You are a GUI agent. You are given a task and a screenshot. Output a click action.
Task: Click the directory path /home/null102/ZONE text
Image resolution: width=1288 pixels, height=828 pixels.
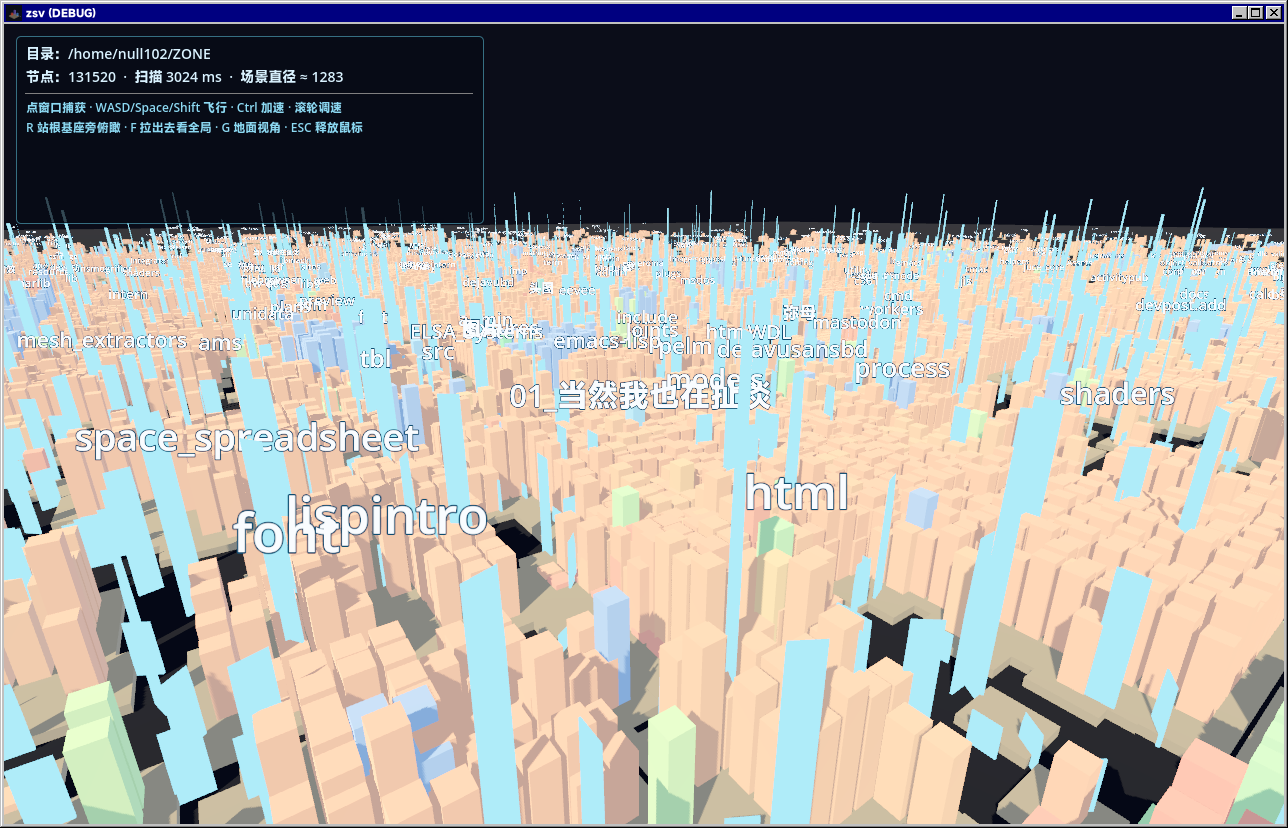(139, 54)
